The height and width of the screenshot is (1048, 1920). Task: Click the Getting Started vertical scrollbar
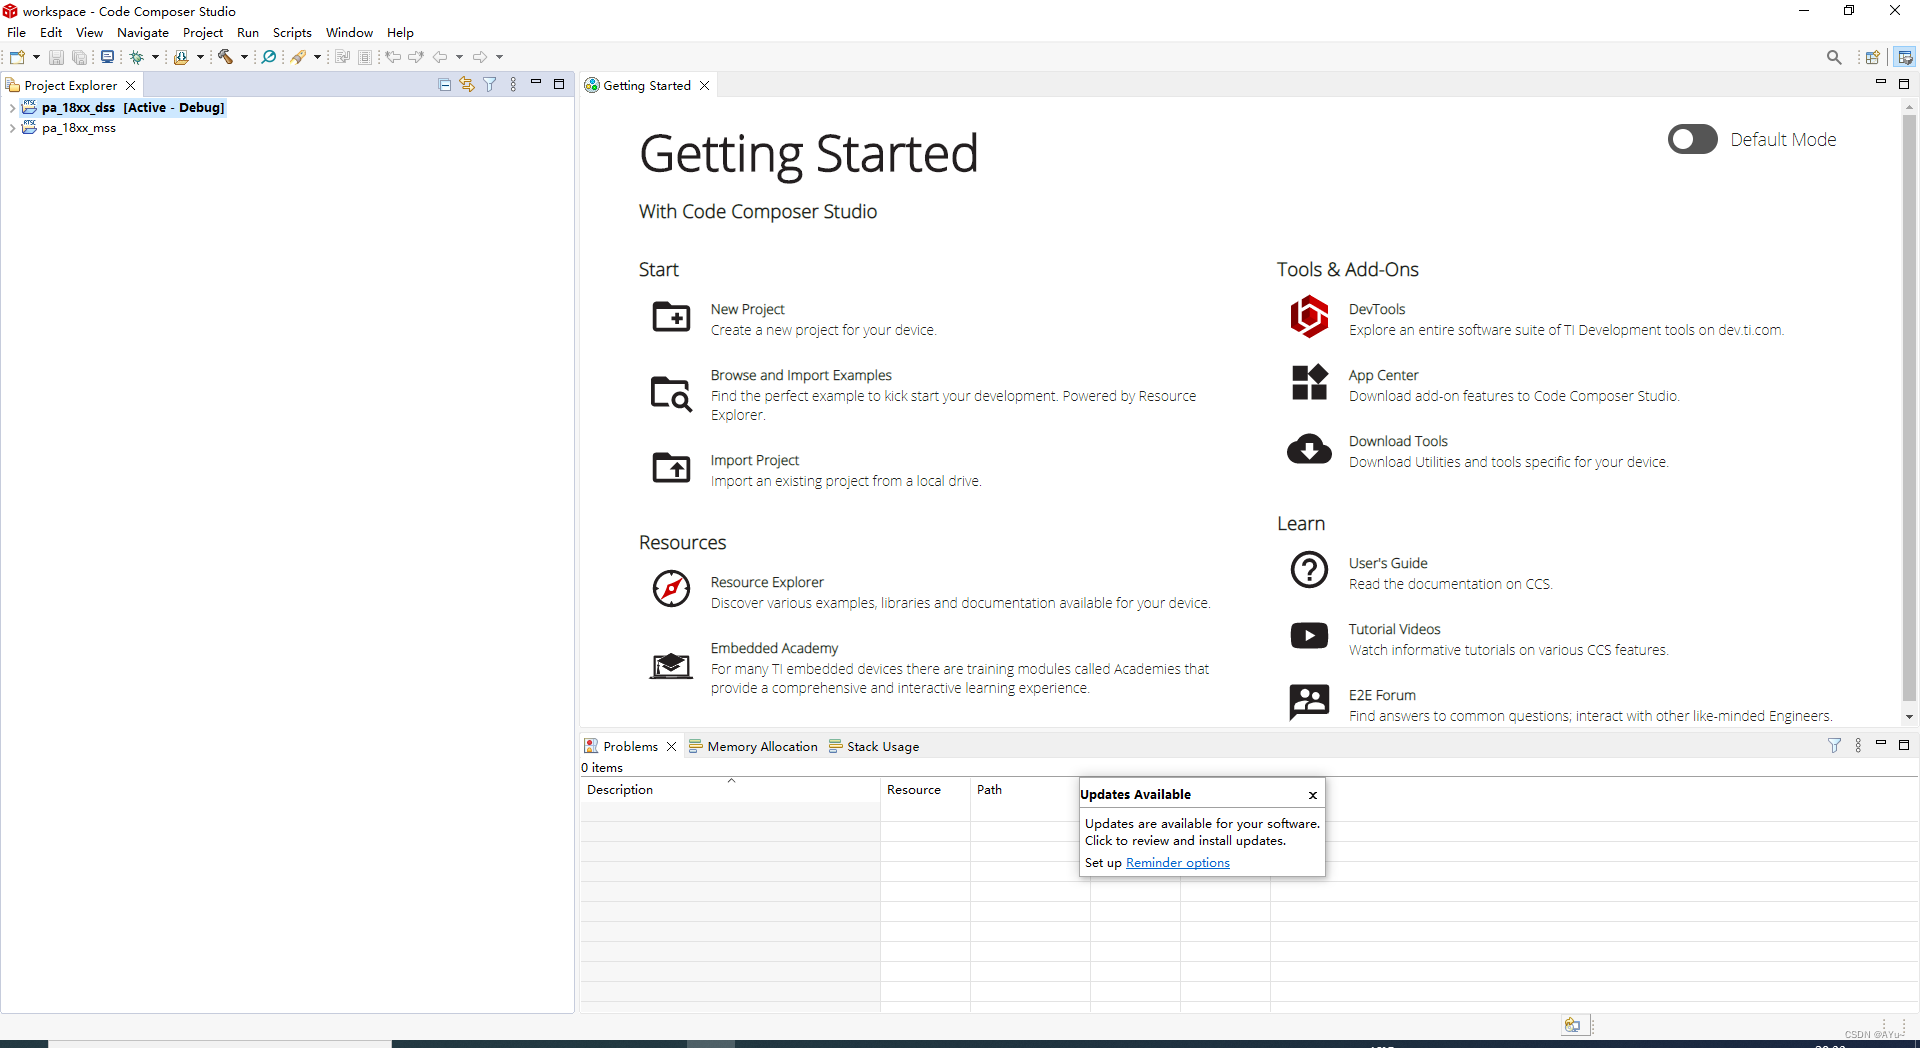click(1909, 407)
